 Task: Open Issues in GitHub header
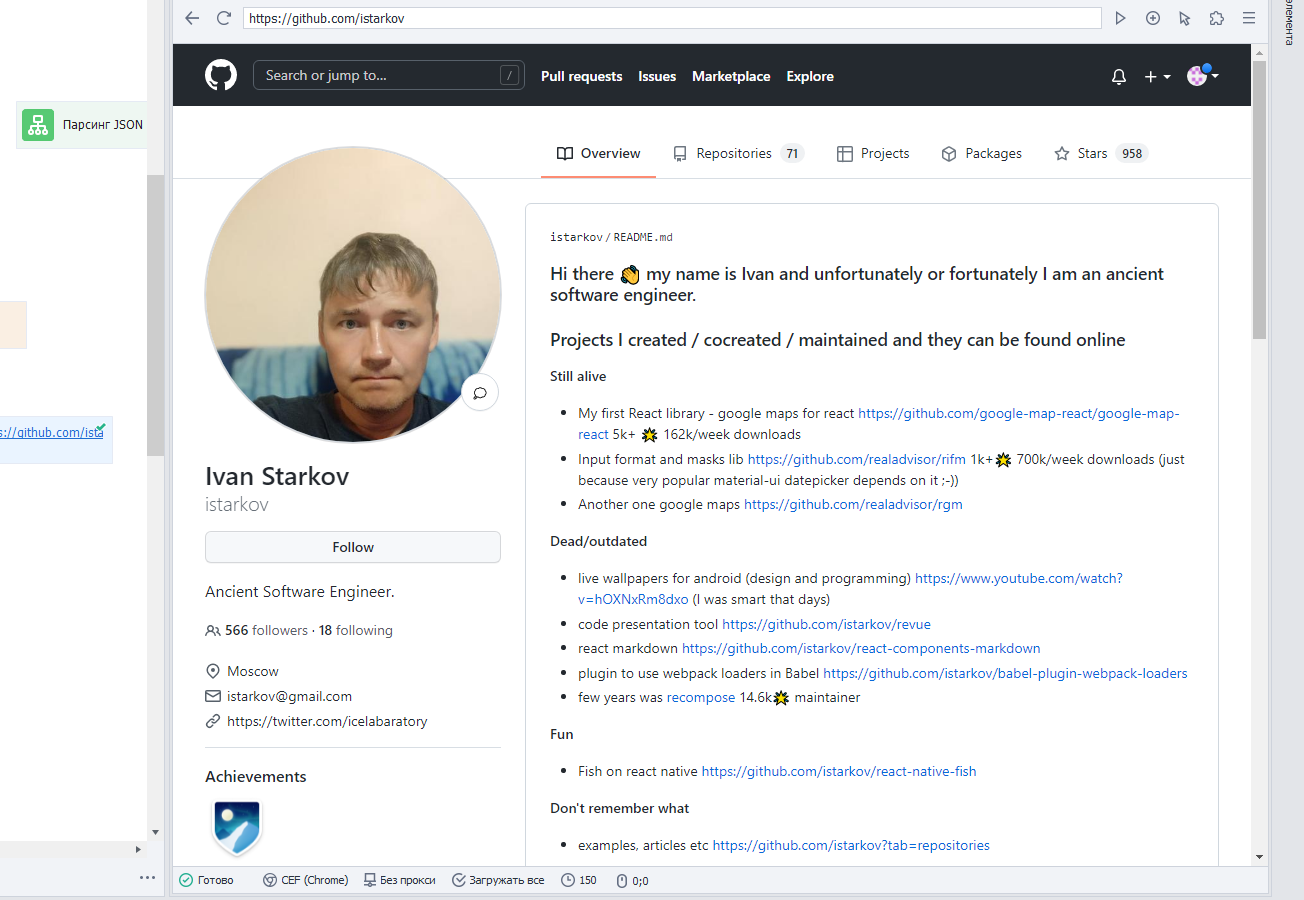pyautogui.click(x=657, y=76)
